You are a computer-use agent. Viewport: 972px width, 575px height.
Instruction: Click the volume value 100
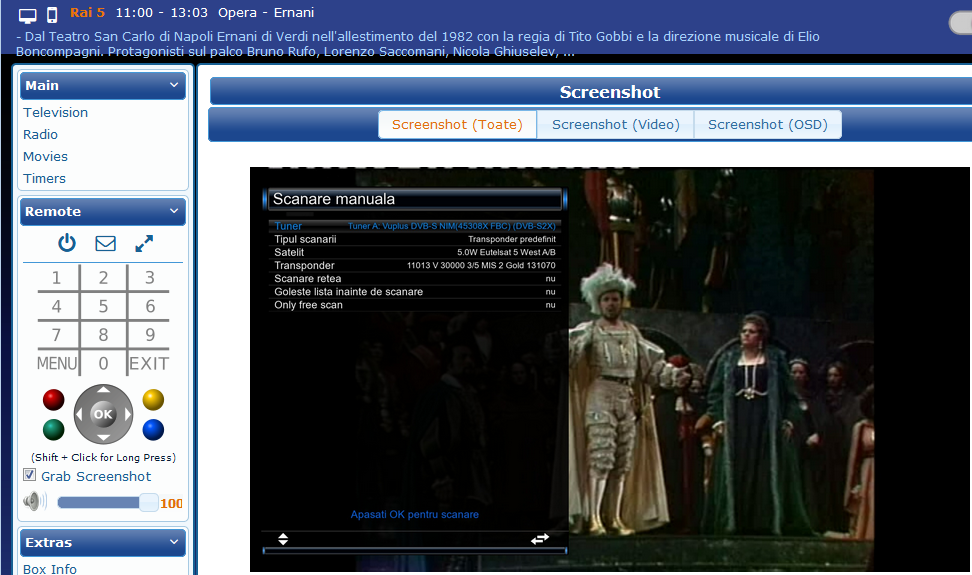click(x=171, y=503)
